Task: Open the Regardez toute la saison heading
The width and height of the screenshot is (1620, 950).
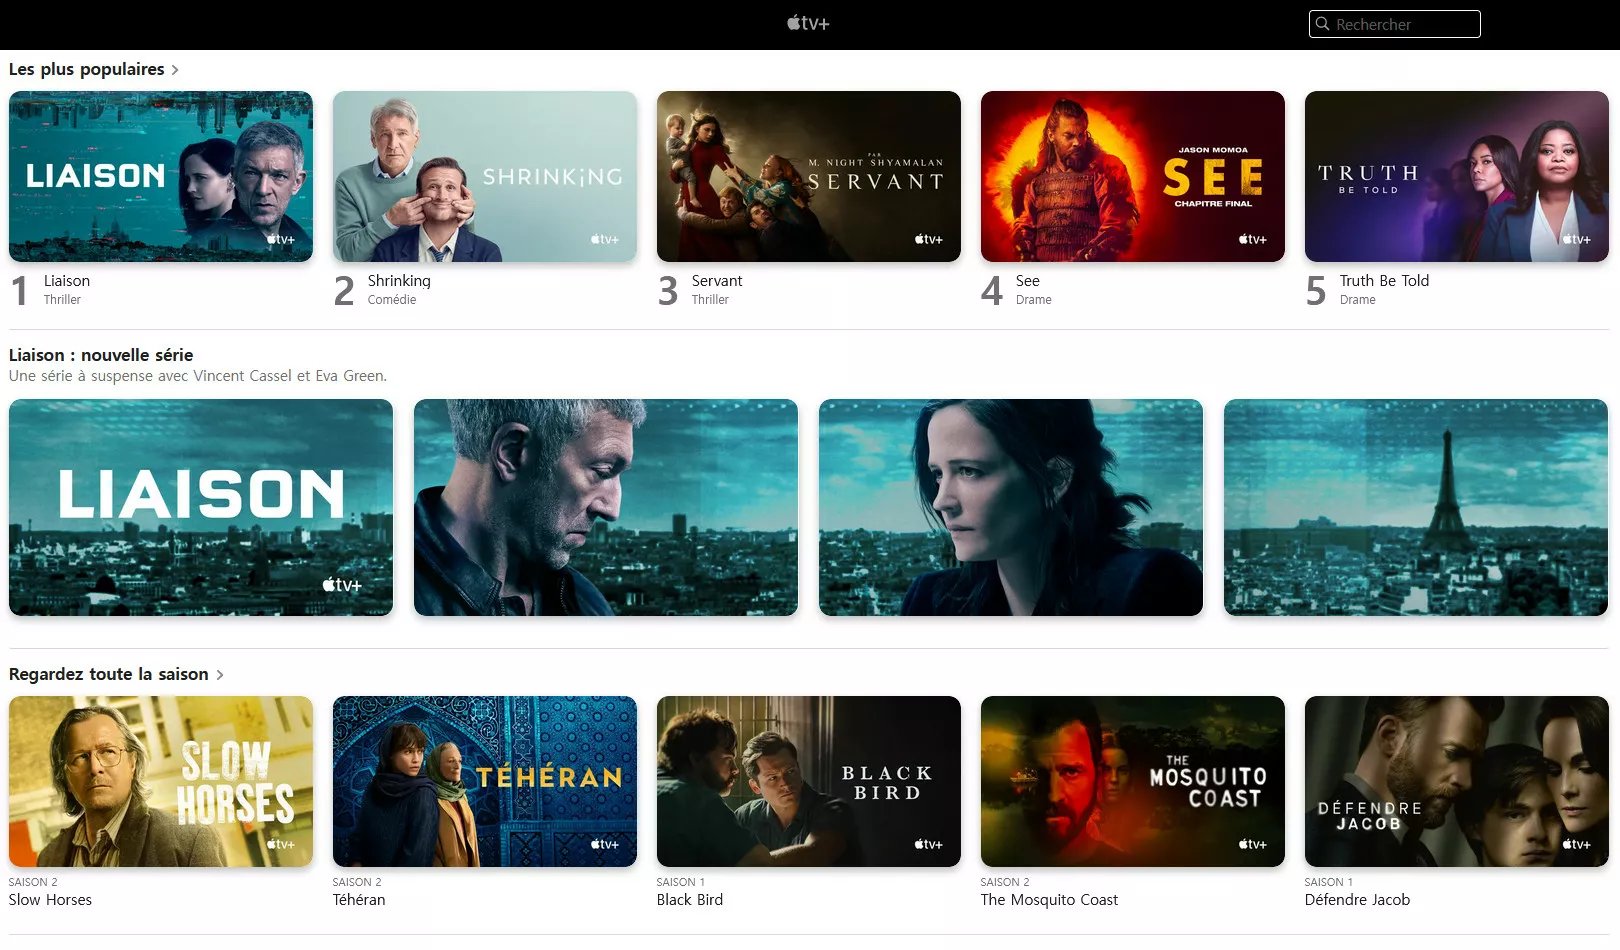Action: click(x=108, y=674)
